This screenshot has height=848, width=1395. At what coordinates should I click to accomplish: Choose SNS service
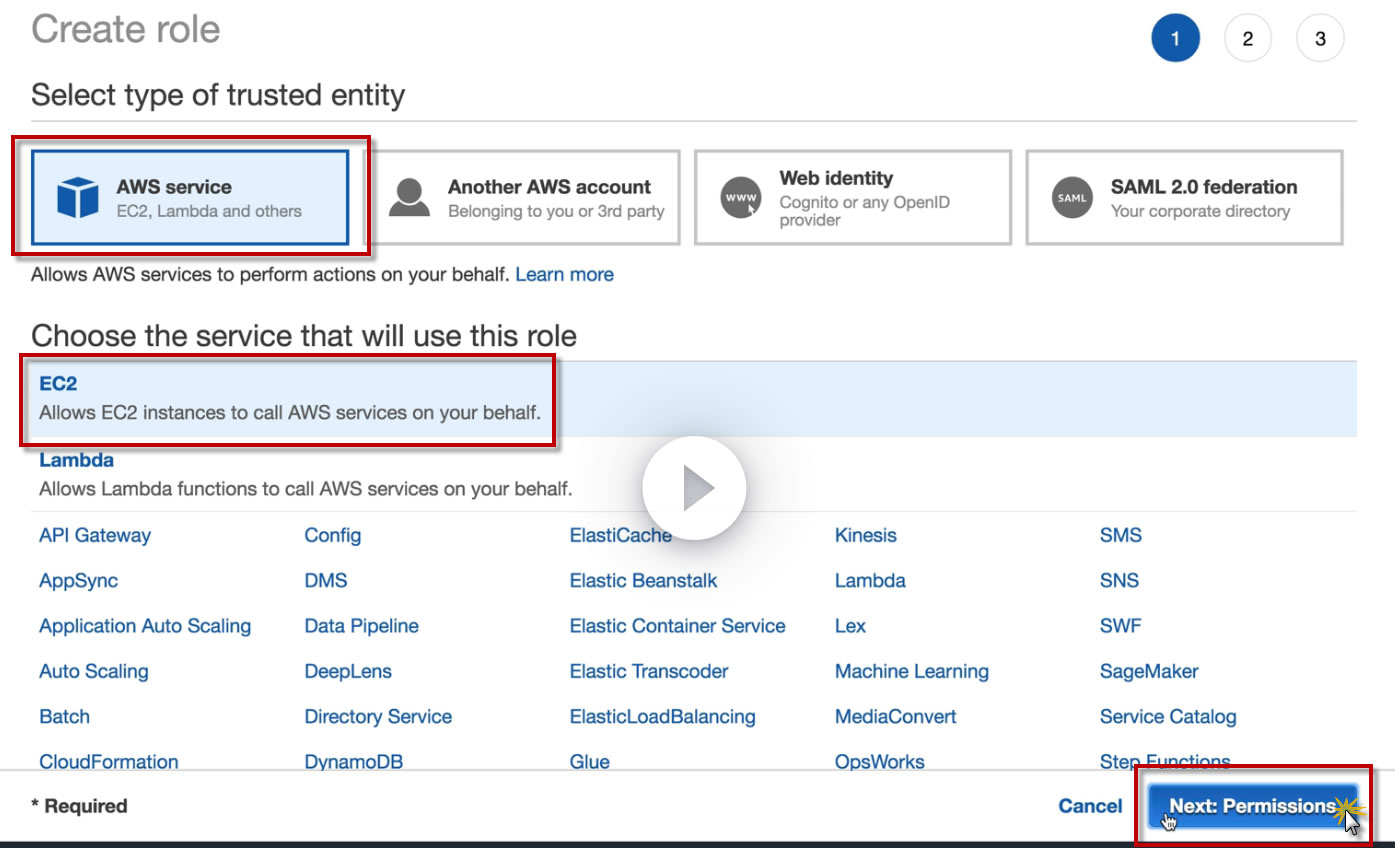click(x=1120, y=581)
